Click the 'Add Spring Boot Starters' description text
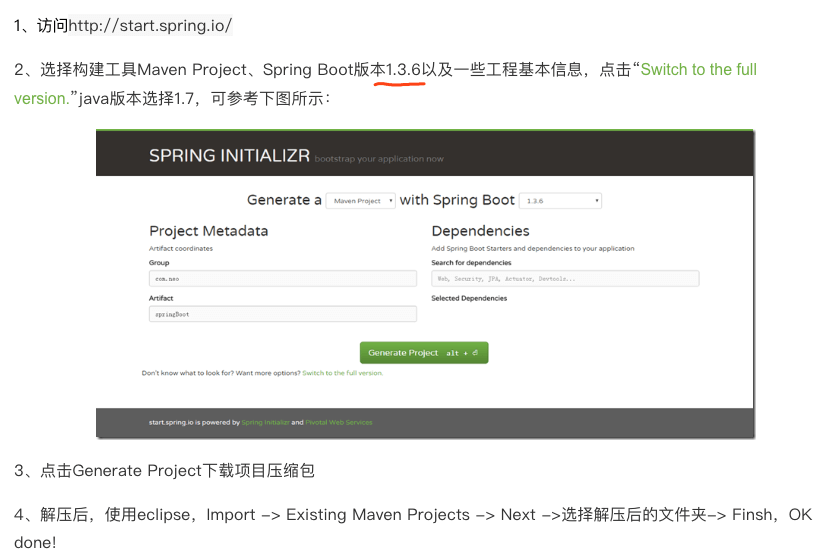The height and width of the screenshot is (560, 829). tap(532, 249)
